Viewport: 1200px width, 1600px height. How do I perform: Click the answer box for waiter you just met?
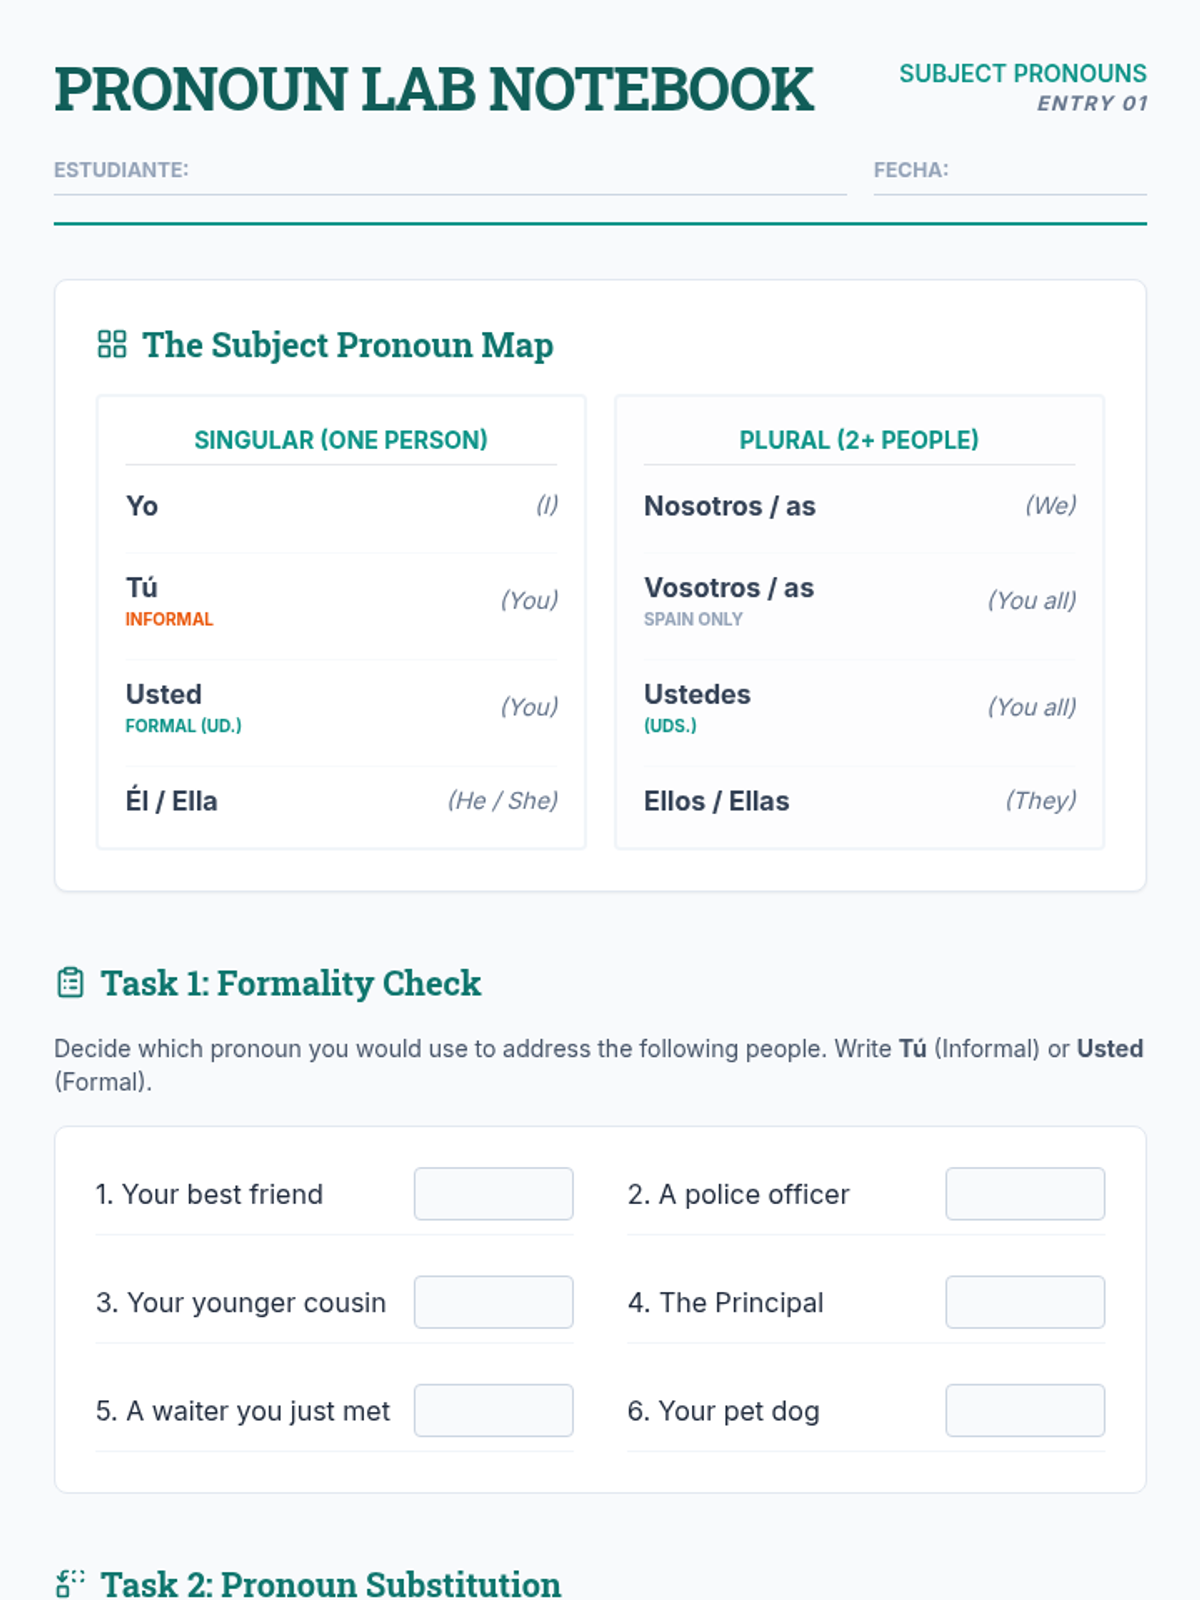point(493,1410)
